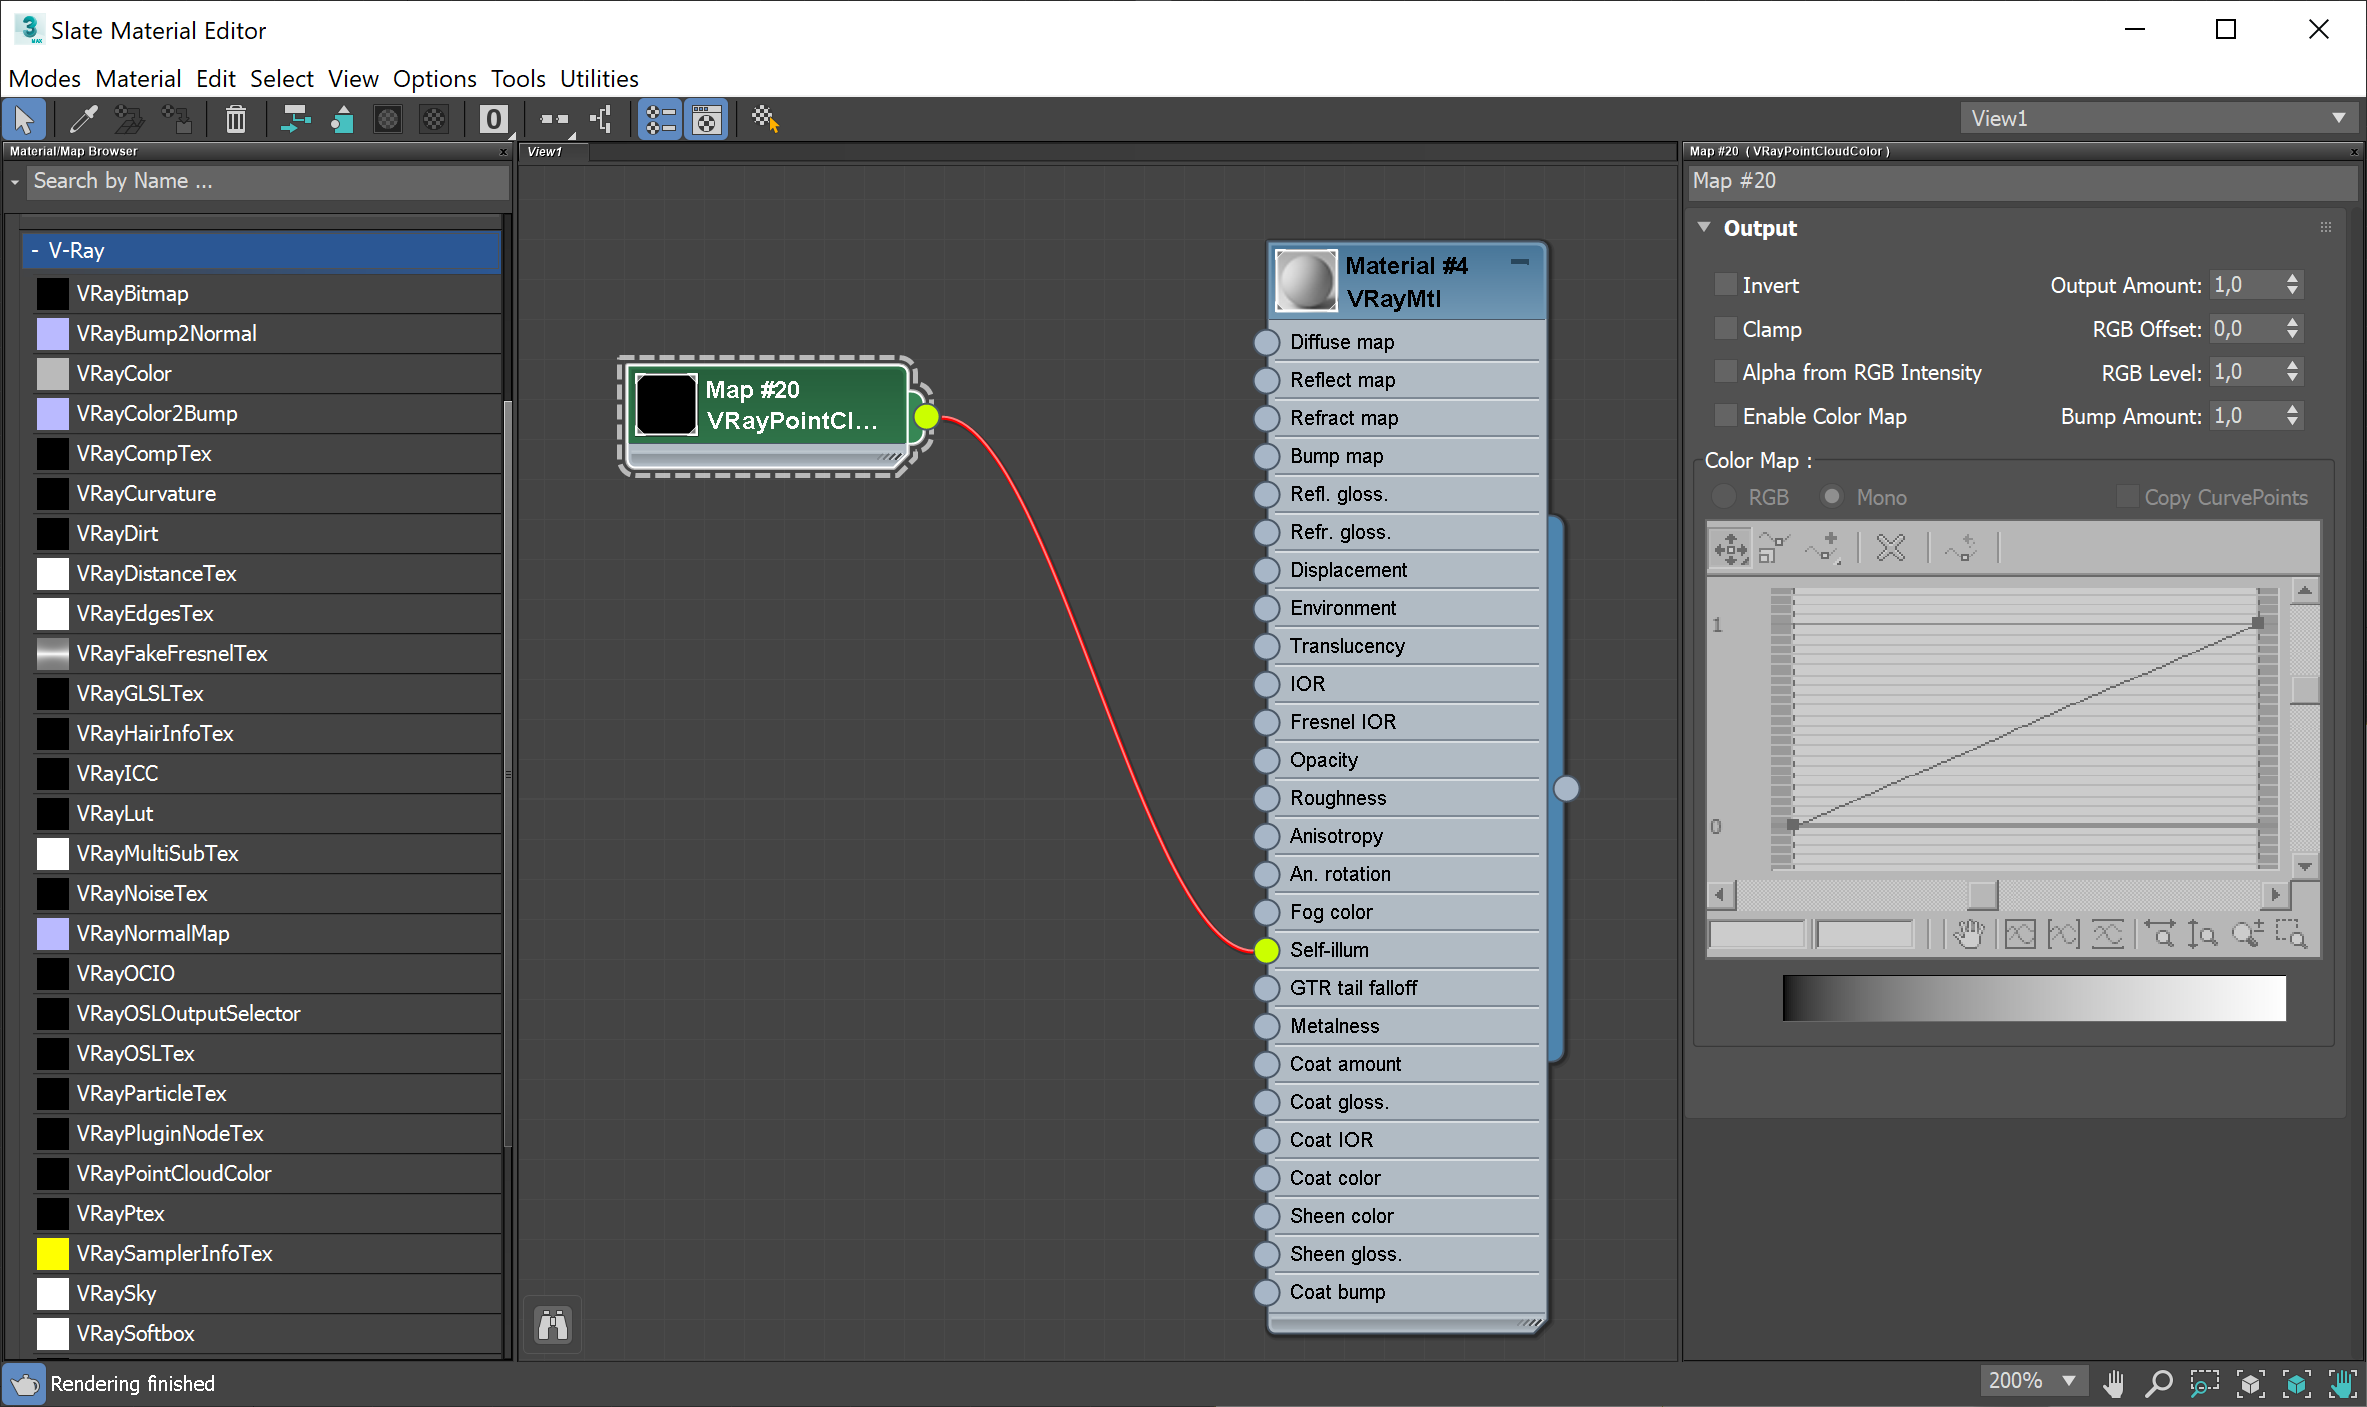Increase Output Amount with its up spinner
Image resolution: width=2367 pixels, height=1407 pixels.
tap(2293, 279)
